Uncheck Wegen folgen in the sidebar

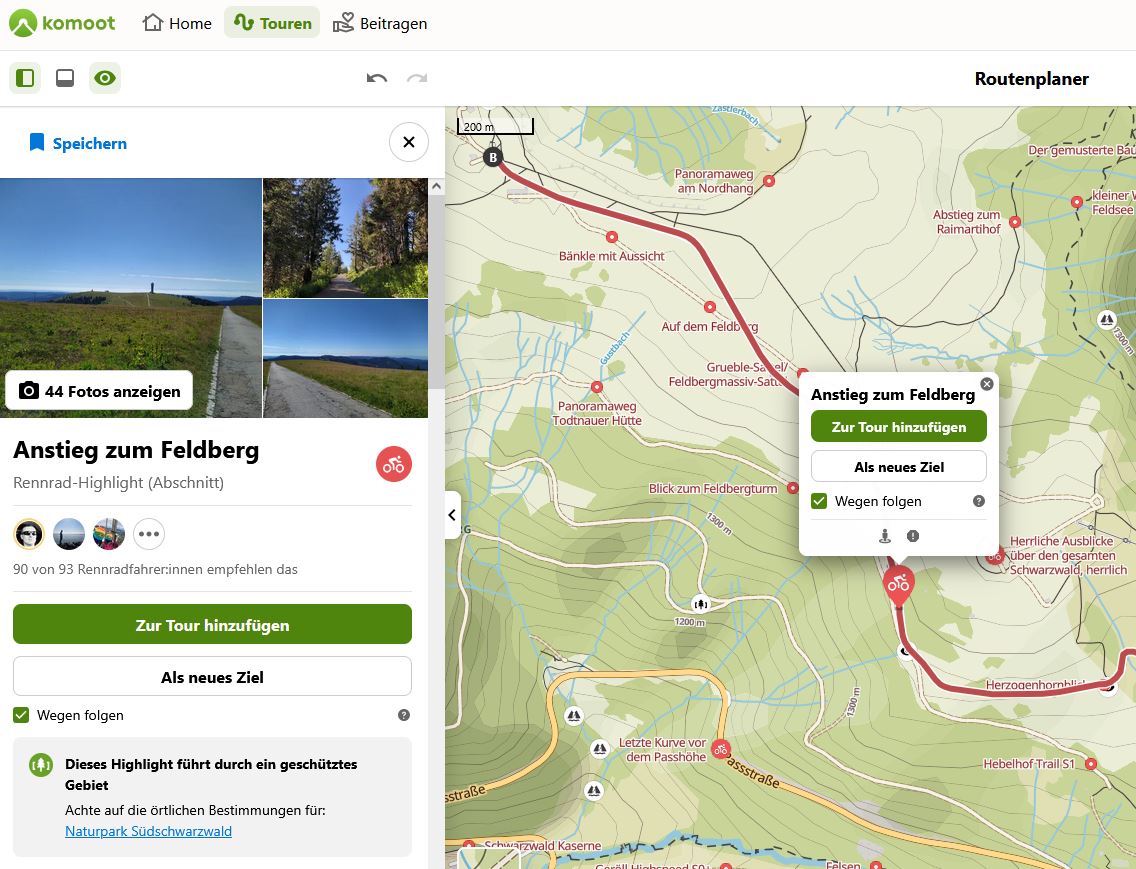pos(21,715)
